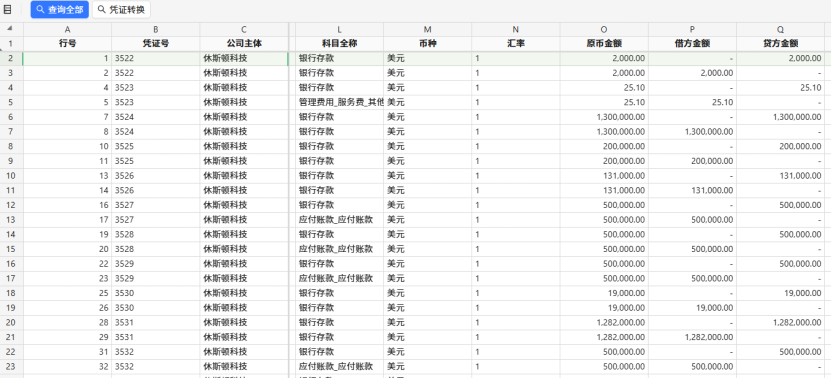The image size is (831, 378).
Task: Click the 200,000.00 cell in 借方金额 column
Action: (692, 161)
